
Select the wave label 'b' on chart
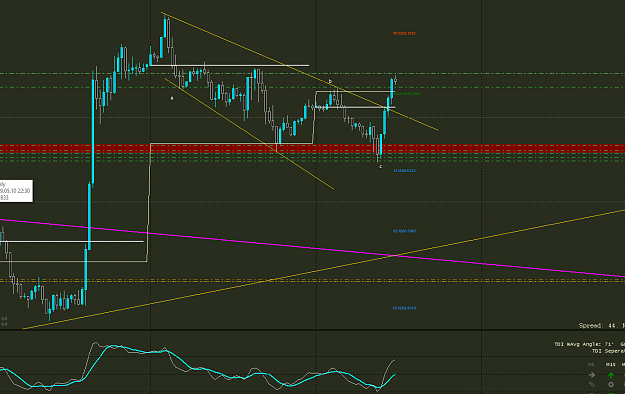point(330,81)
